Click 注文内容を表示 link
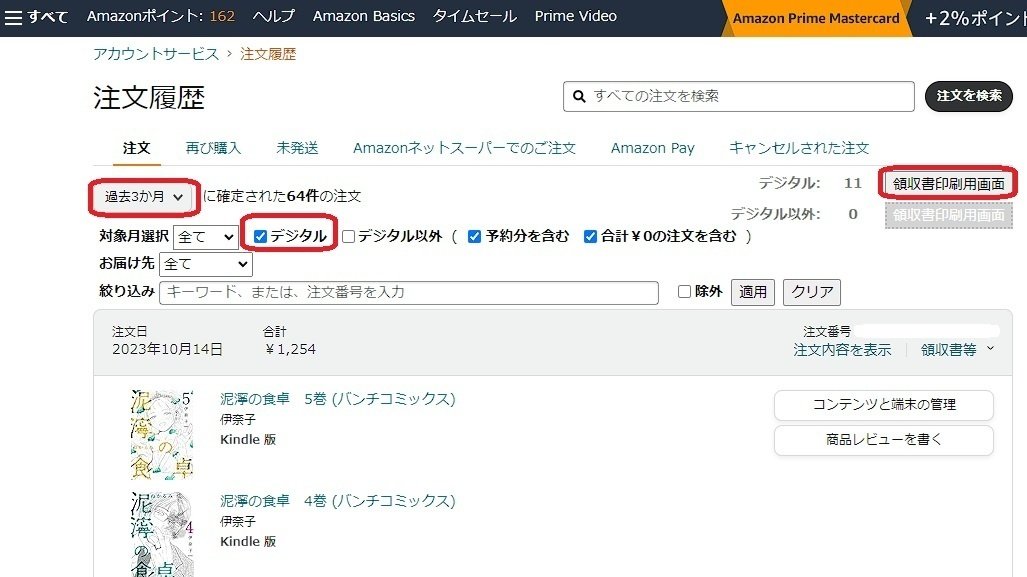This screenshot has width=1027, height=577. point(842,350)
